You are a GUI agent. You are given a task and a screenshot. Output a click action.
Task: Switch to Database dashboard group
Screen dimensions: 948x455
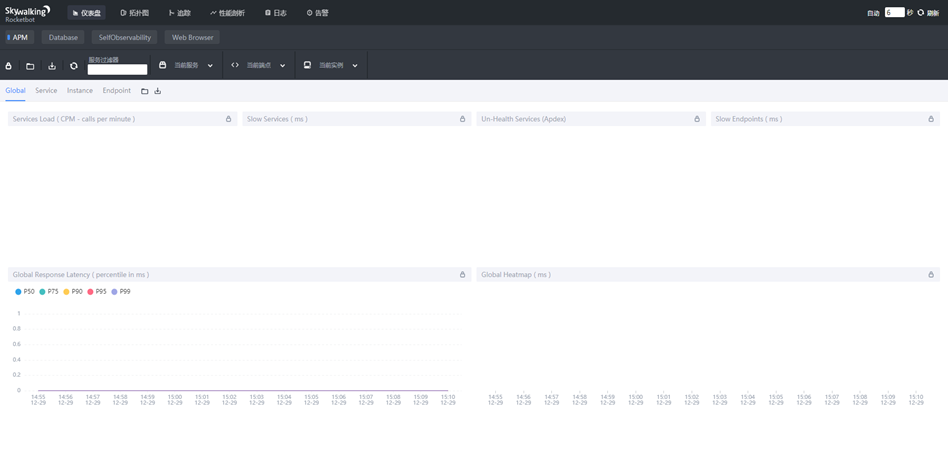63,37
